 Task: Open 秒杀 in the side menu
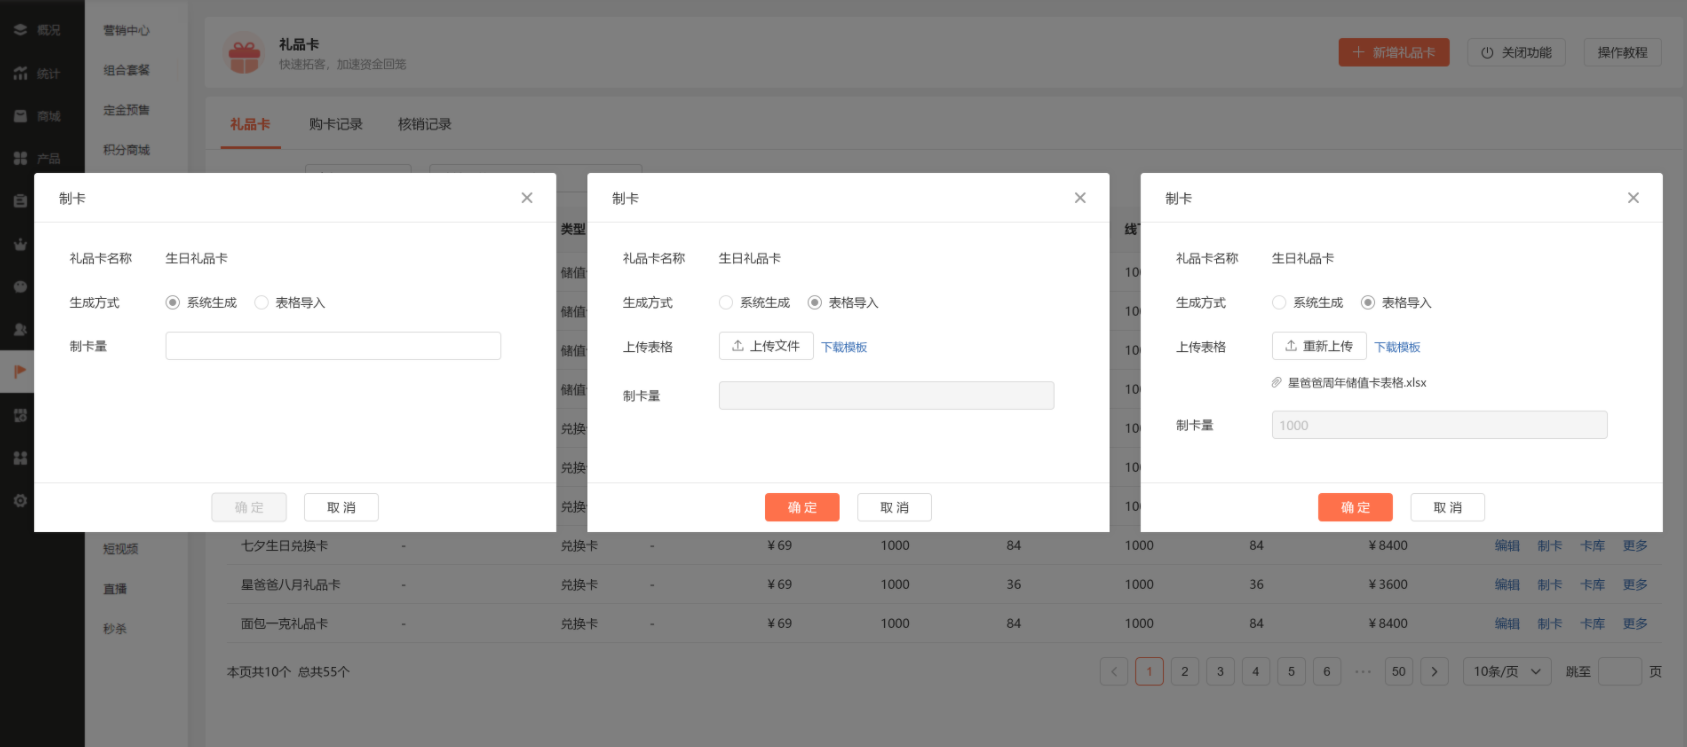(115, 629)
